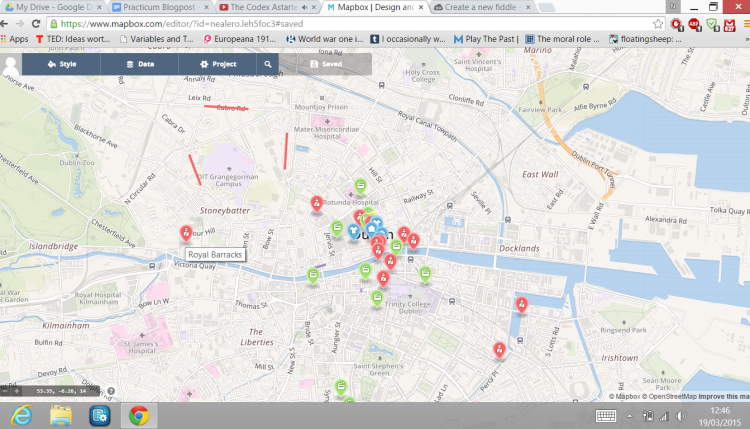The height and width of the screenshot is (429, 750).
Task: Open floatingsheep bookmark
Action: (645, 39)
